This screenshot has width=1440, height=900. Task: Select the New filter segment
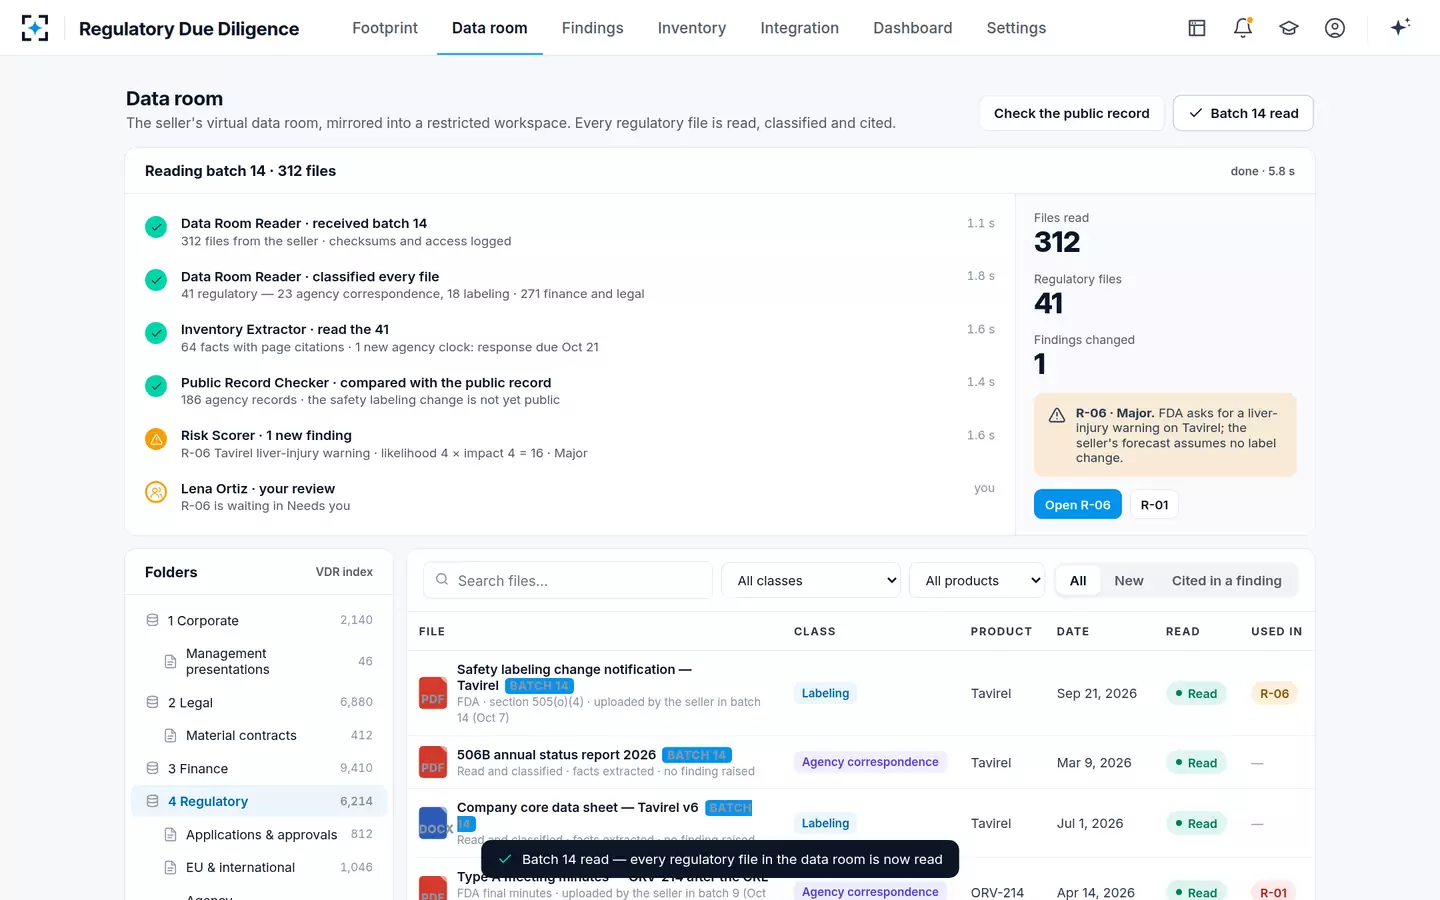(x=1129, y=580)
